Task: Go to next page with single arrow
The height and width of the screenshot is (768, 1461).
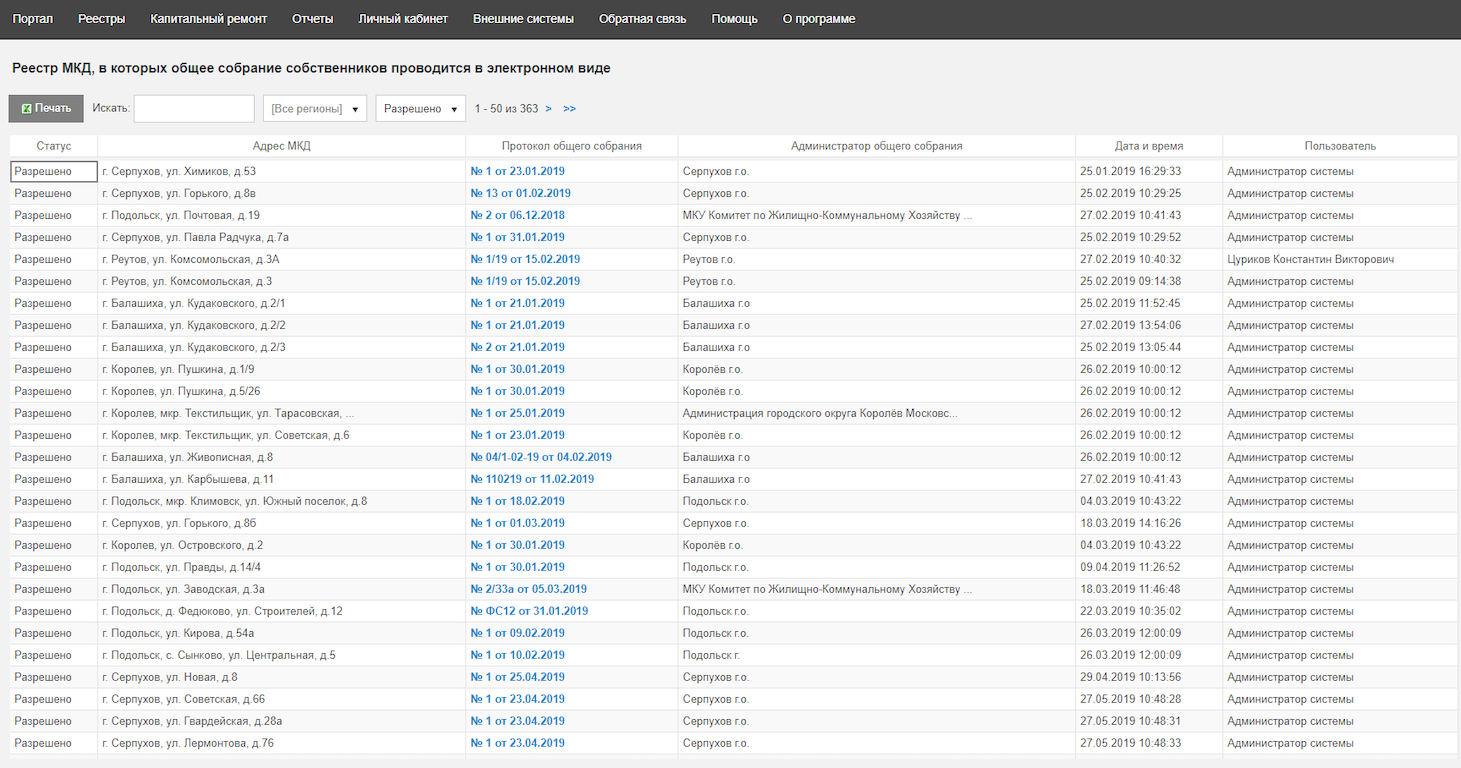Action: coord(548,109)
